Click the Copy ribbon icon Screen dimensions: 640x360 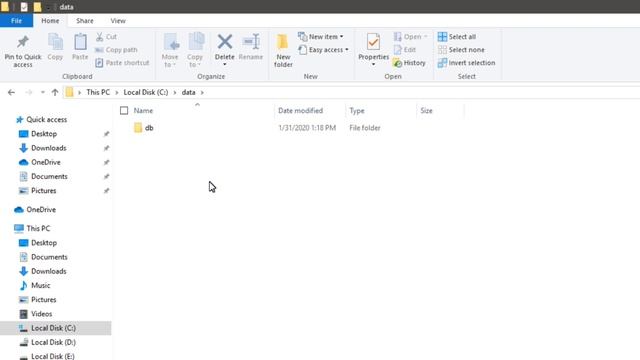[x=55, y=42]
